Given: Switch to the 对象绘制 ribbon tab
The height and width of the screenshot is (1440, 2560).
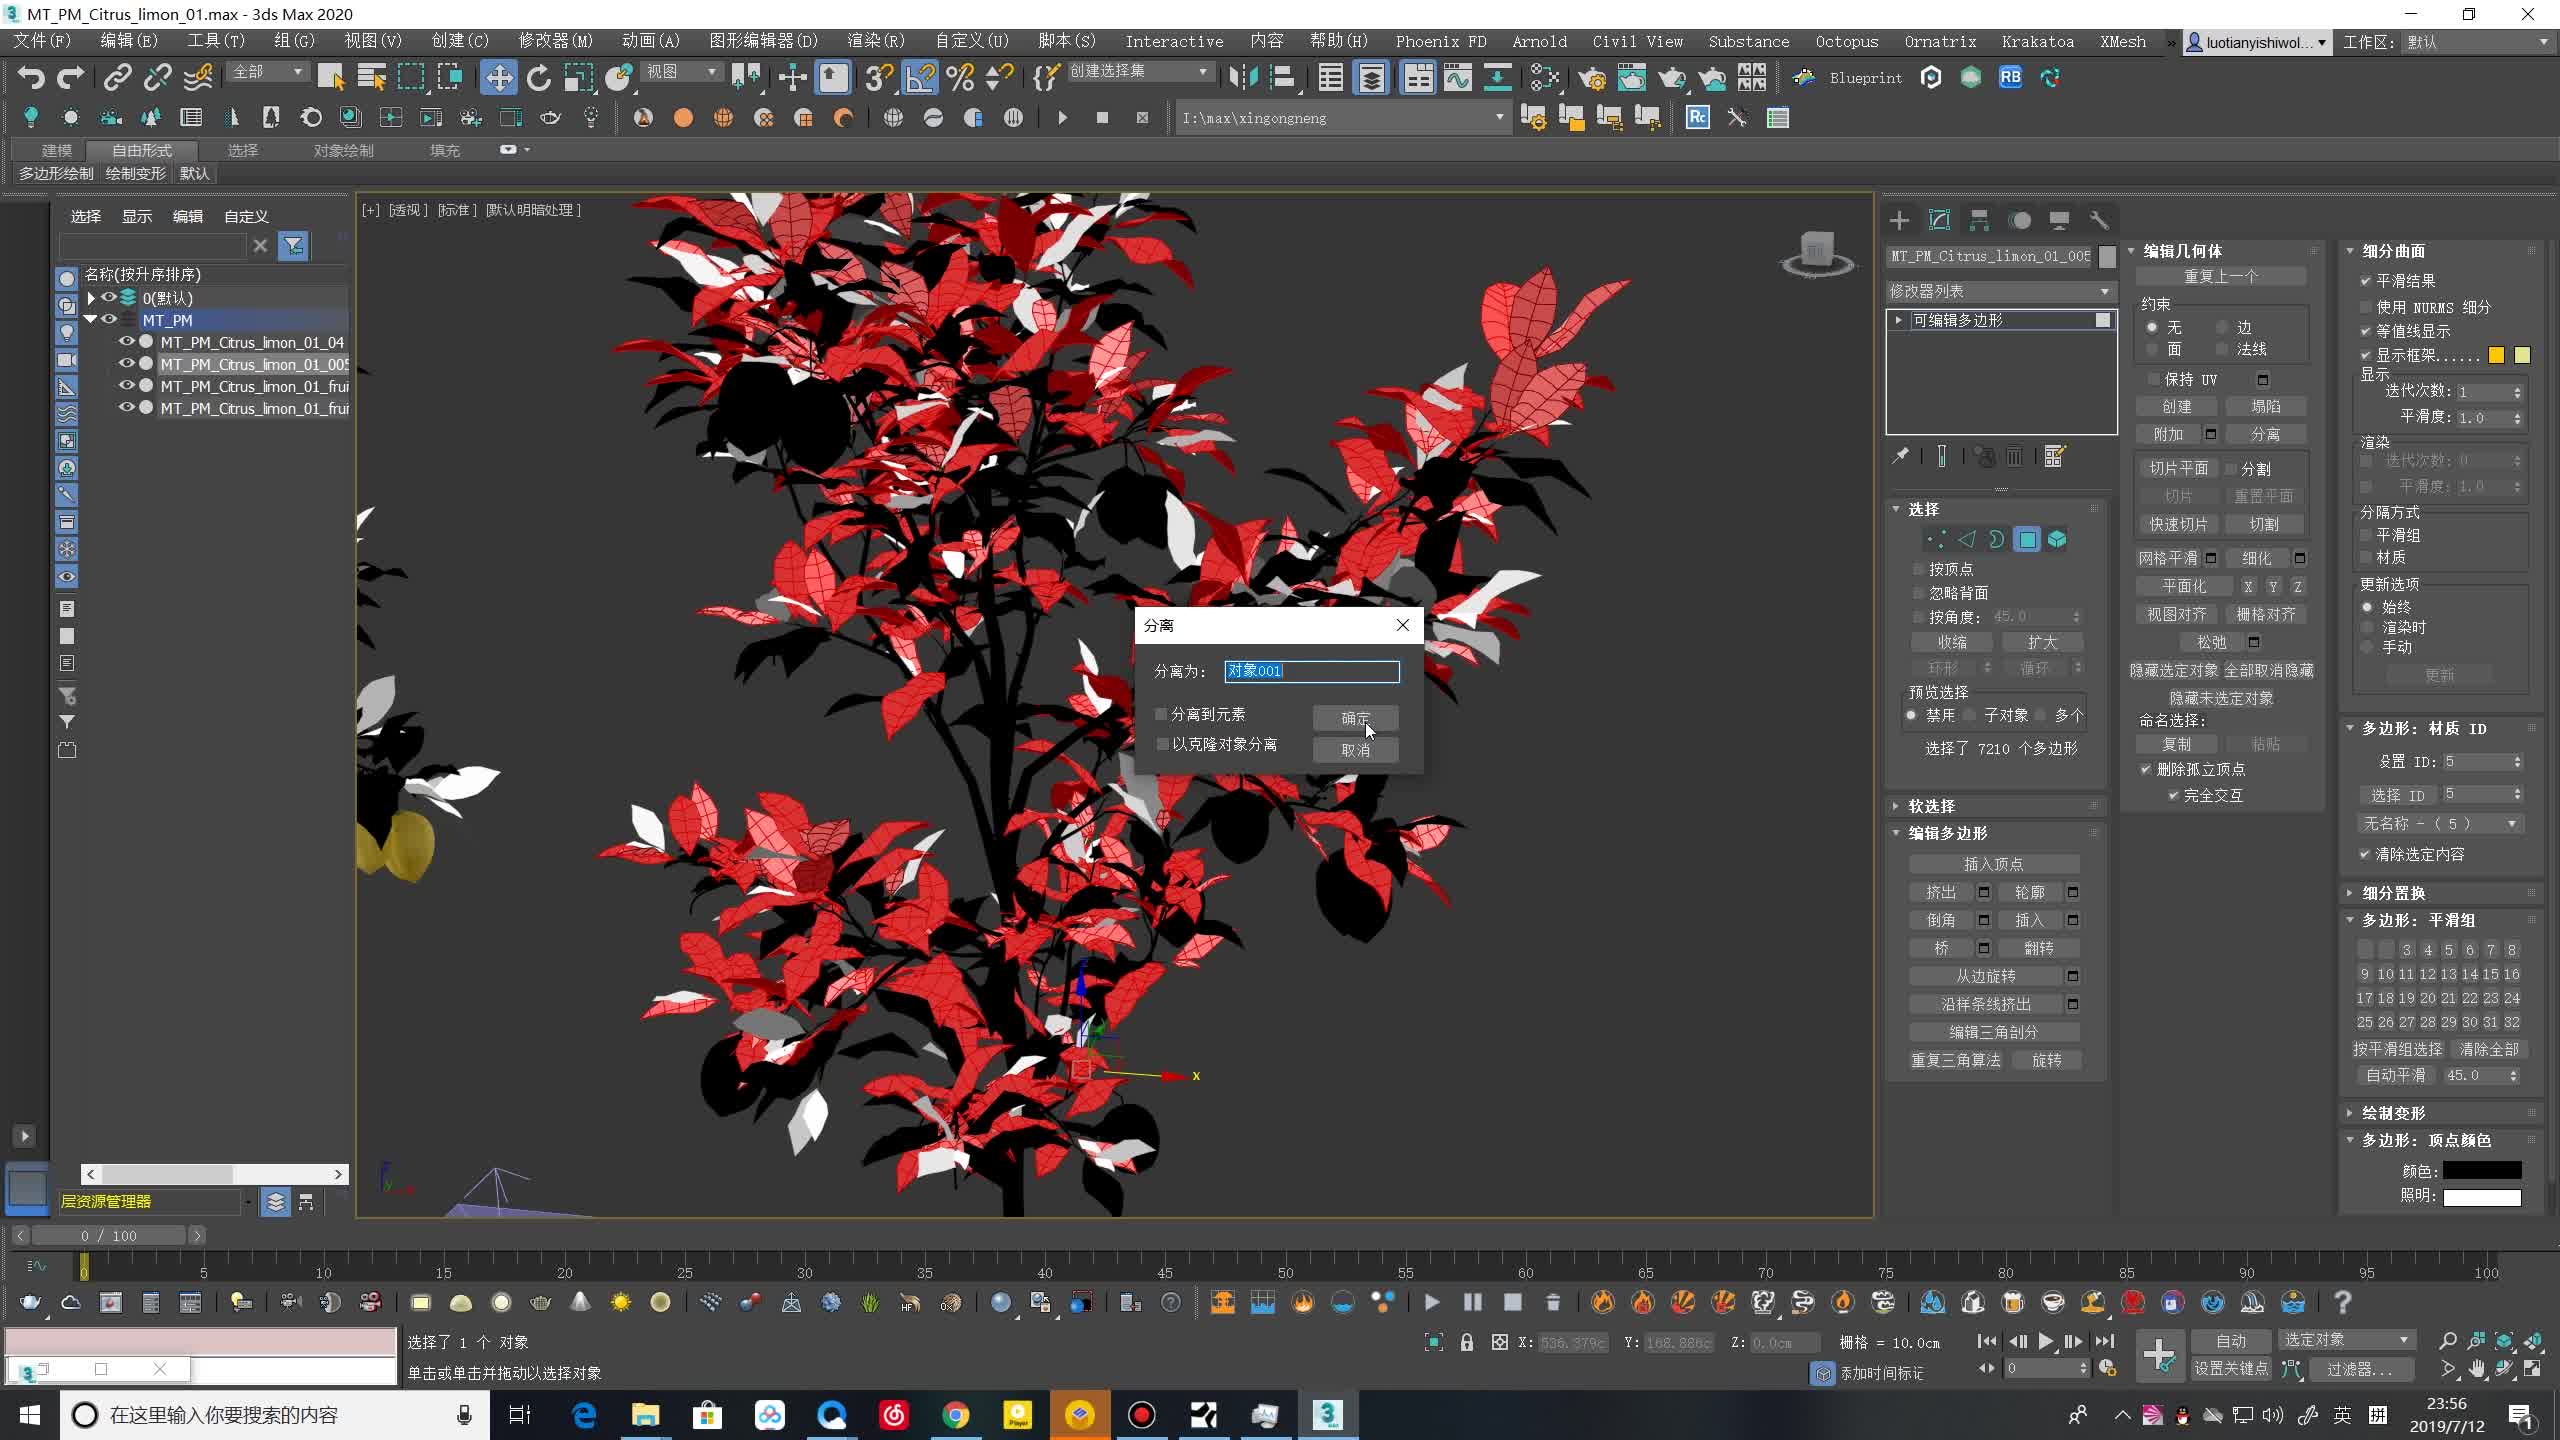Looking at the screenshot, I should pyautogui.click(x=343, y=150).
